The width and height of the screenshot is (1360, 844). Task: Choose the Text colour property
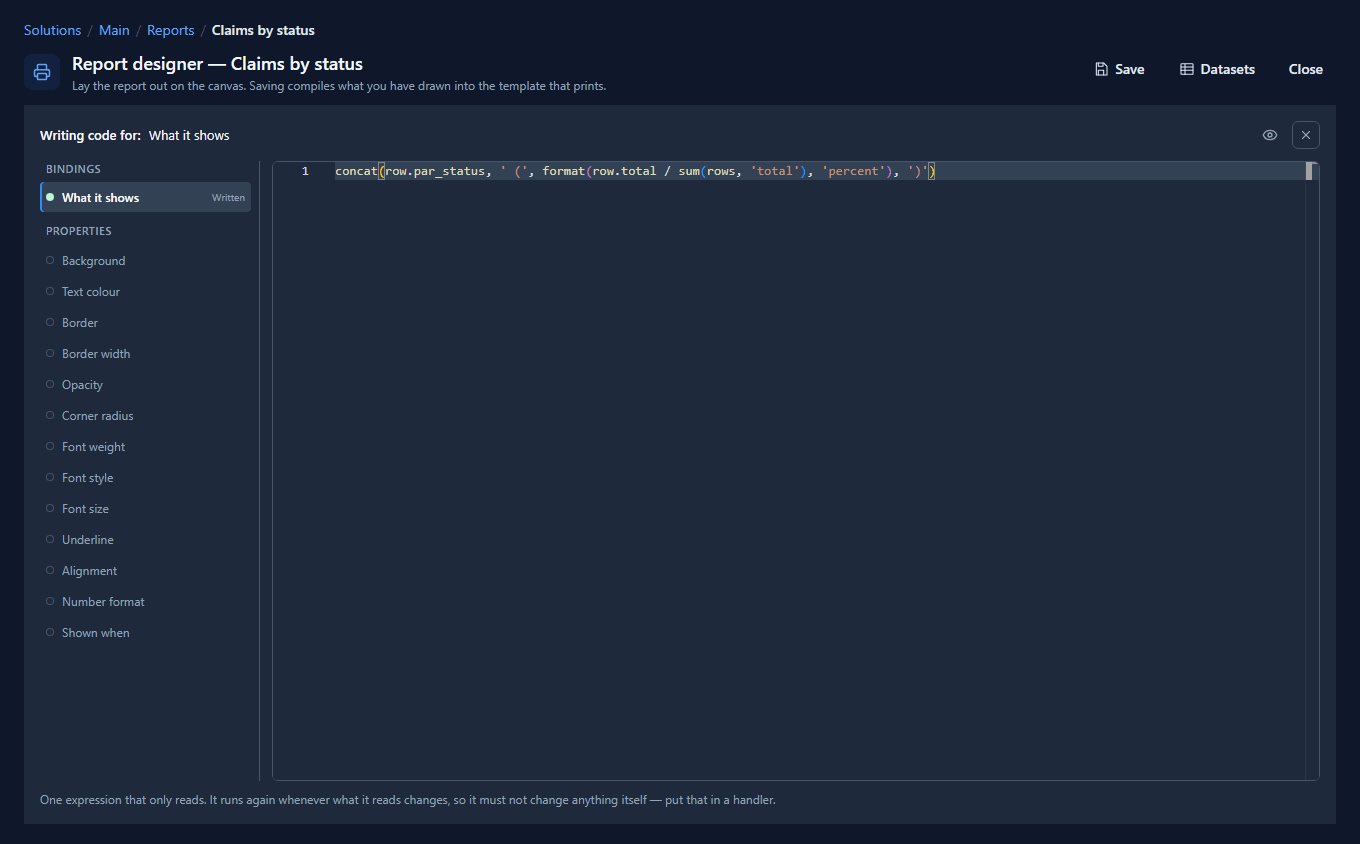click(x=146, y=292)
